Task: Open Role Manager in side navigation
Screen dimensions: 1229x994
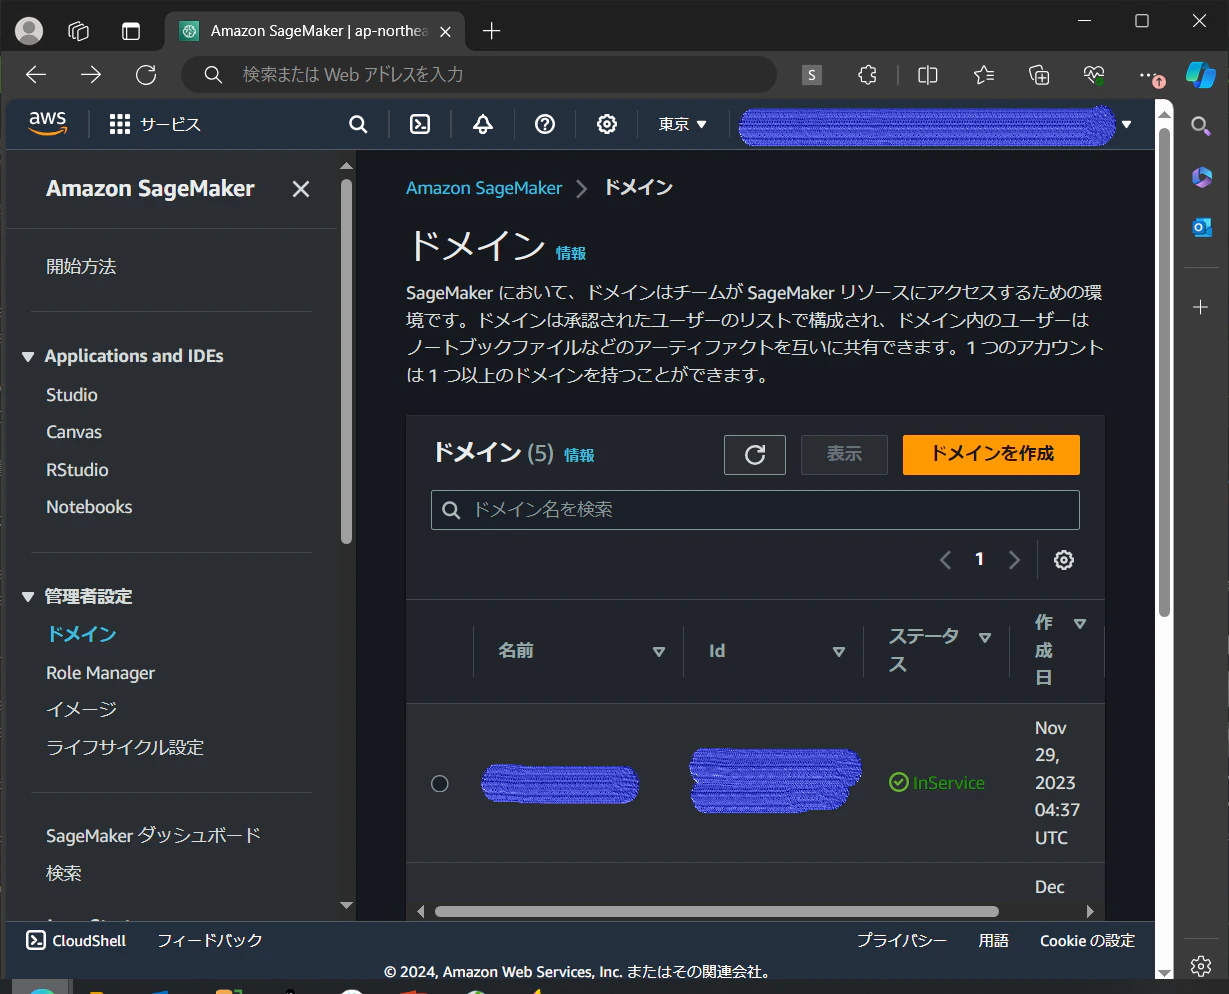Action: (100, 673)
